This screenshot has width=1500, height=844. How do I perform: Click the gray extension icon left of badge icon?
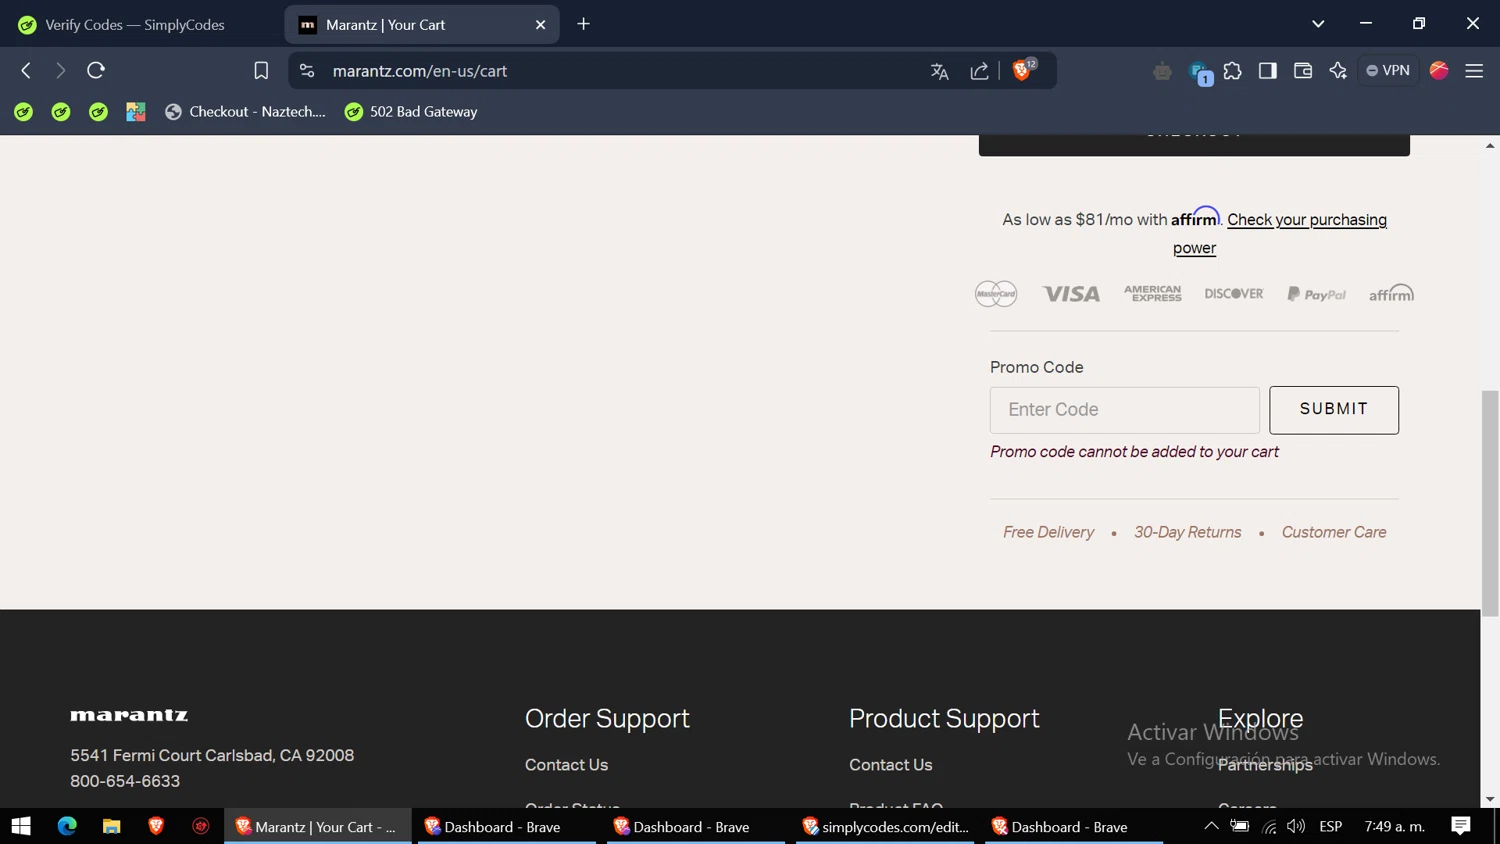click(1162, 71)
